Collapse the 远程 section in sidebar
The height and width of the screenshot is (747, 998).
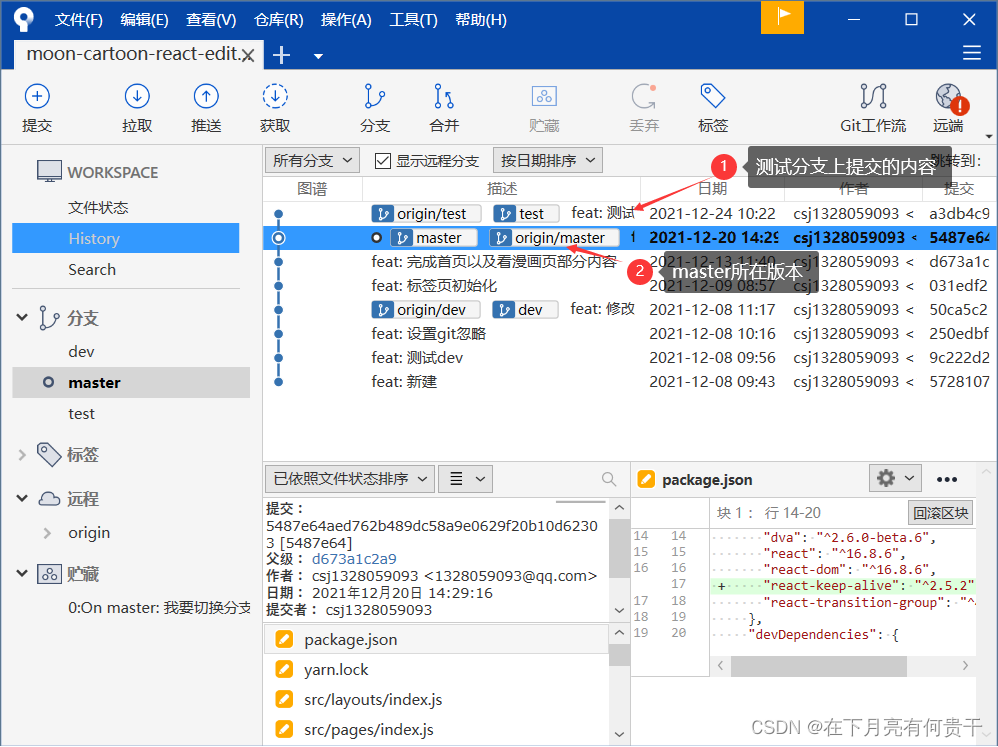[22, 498]
